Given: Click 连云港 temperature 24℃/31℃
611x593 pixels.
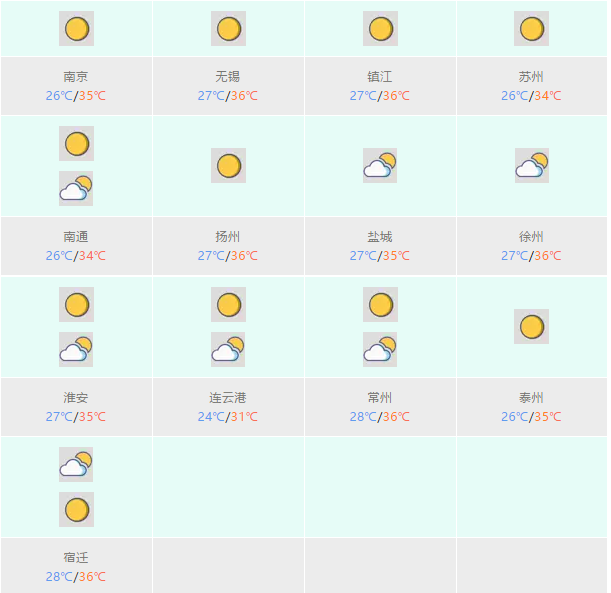Looking at the screenshot, I should (x=228, y=417).
